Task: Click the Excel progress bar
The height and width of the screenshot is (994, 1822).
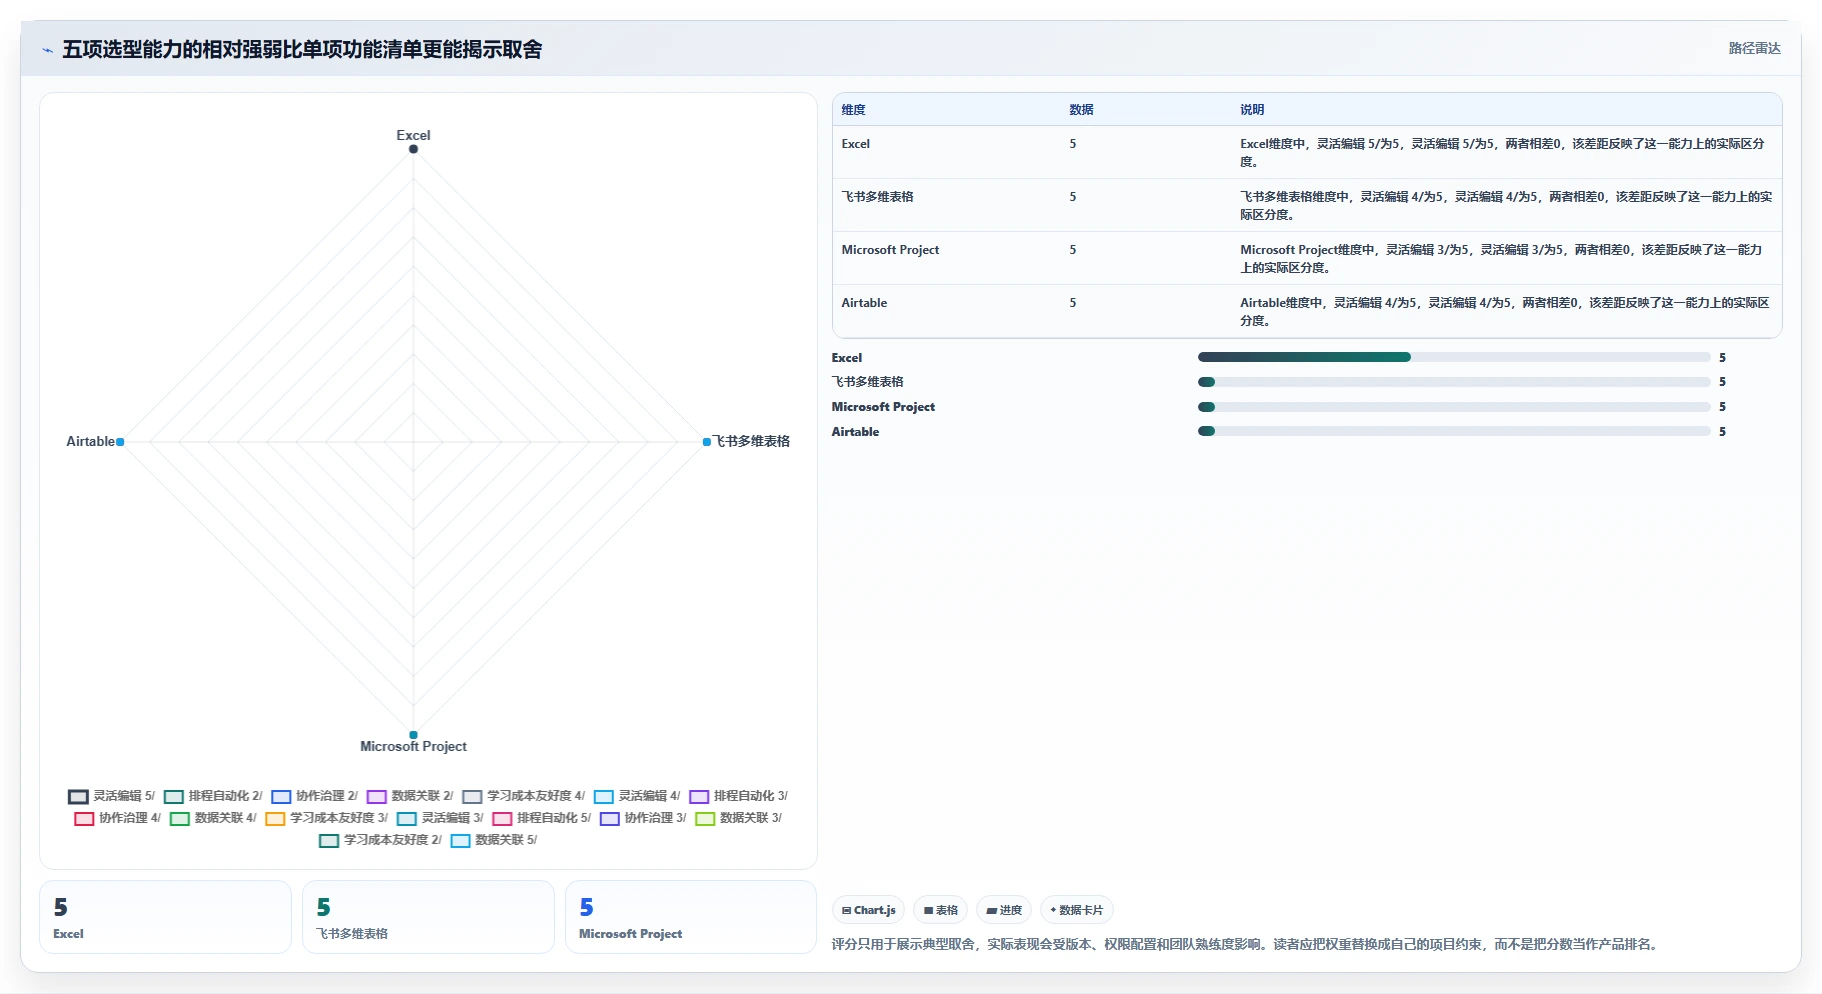Action: pyautogui.click(x=1454, y=357)
